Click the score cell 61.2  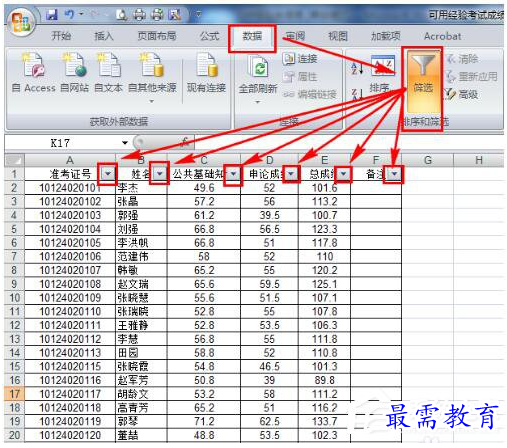[204, 215]
